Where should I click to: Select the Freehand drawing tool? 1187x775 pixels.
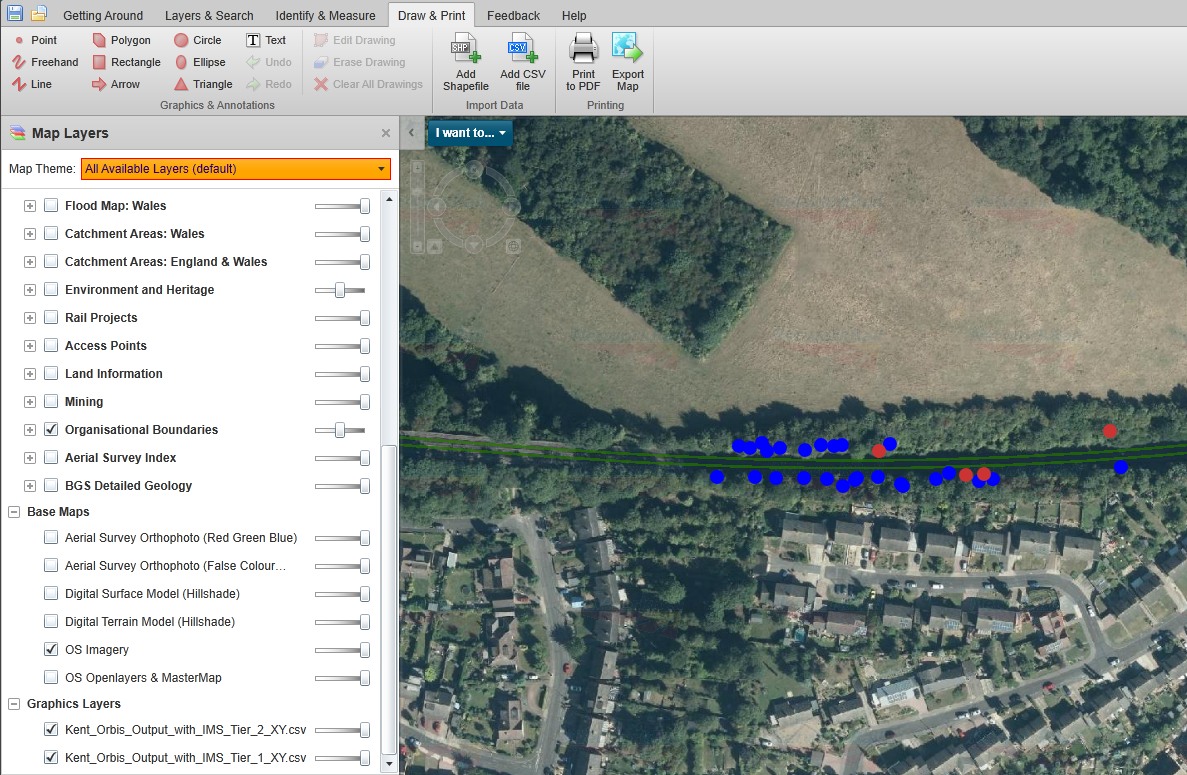[45, 62]
